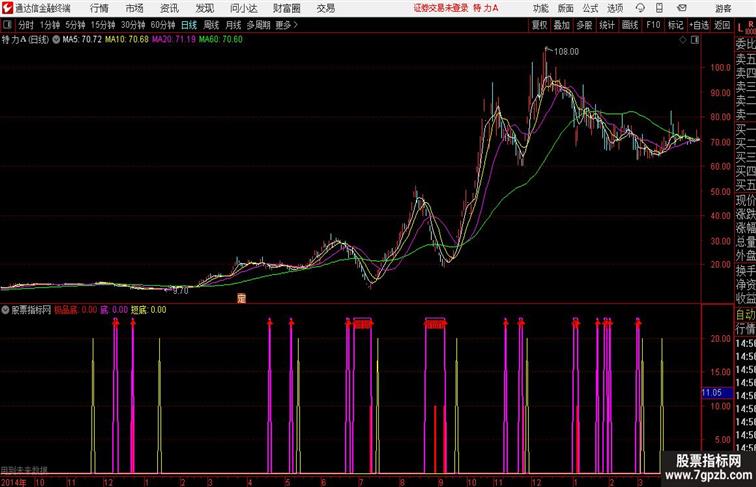Image resolution: width=756 pixels, height=487 pixels.
Task: Open the 行情 menu
Action: tap(99, 8)
